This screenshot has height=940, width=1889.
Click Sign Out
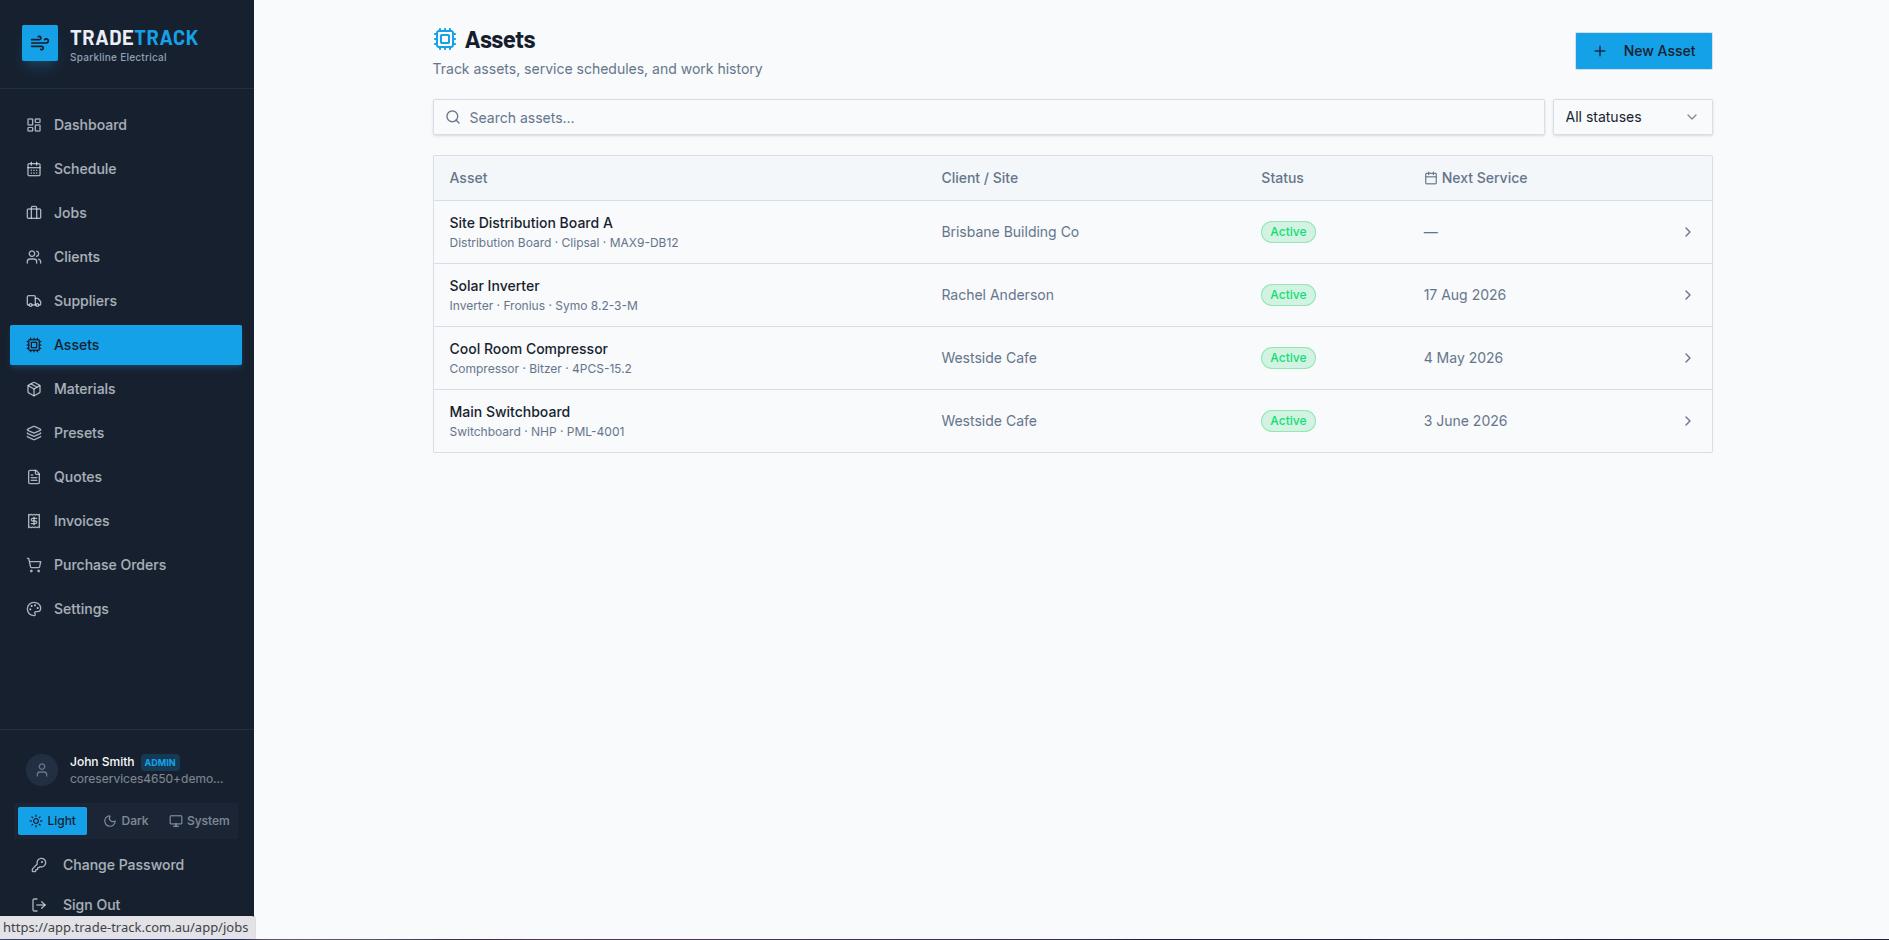(91, 905)
